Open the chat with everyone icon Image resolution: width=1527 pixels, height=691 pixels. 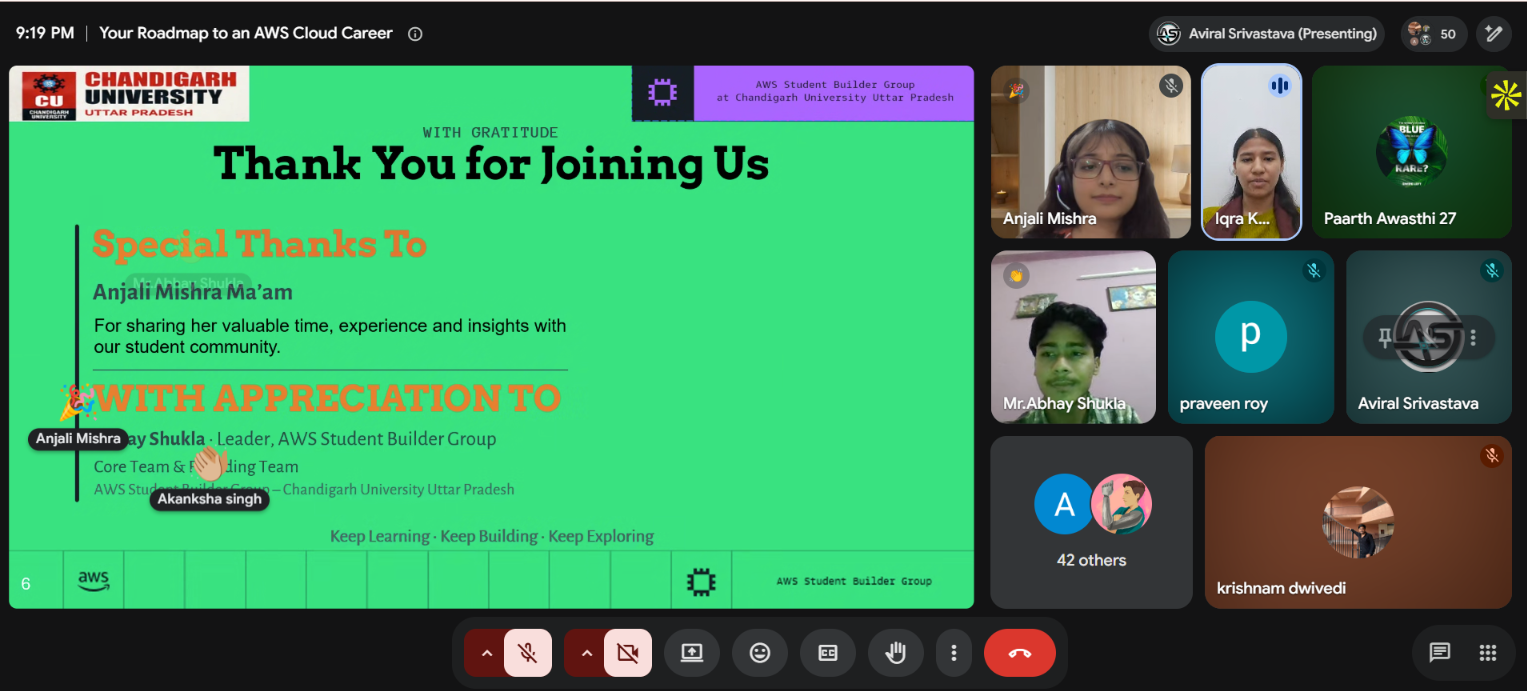coord(1440,653)
